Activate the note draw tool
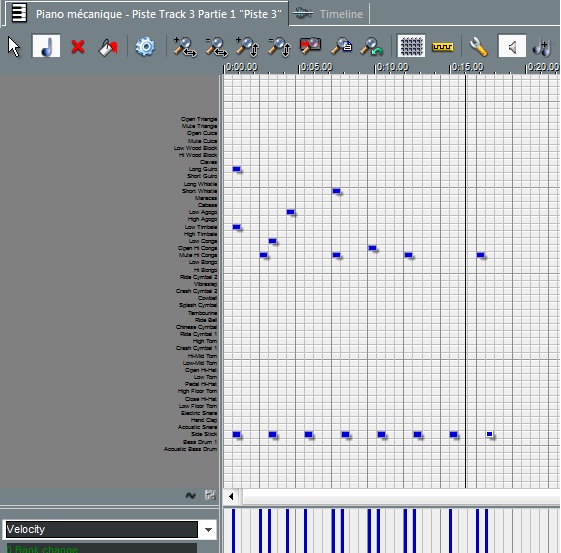The width and height of the screenshot is (561, 553). click(x=47, y=46)
